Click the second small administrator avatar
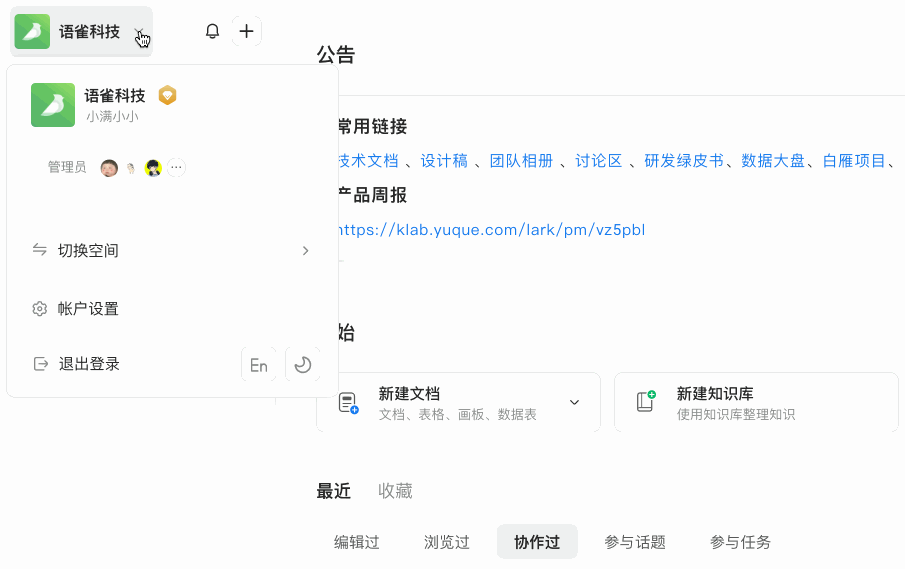Viewport: 905px width, 569px height. click(x=131, y=168)
